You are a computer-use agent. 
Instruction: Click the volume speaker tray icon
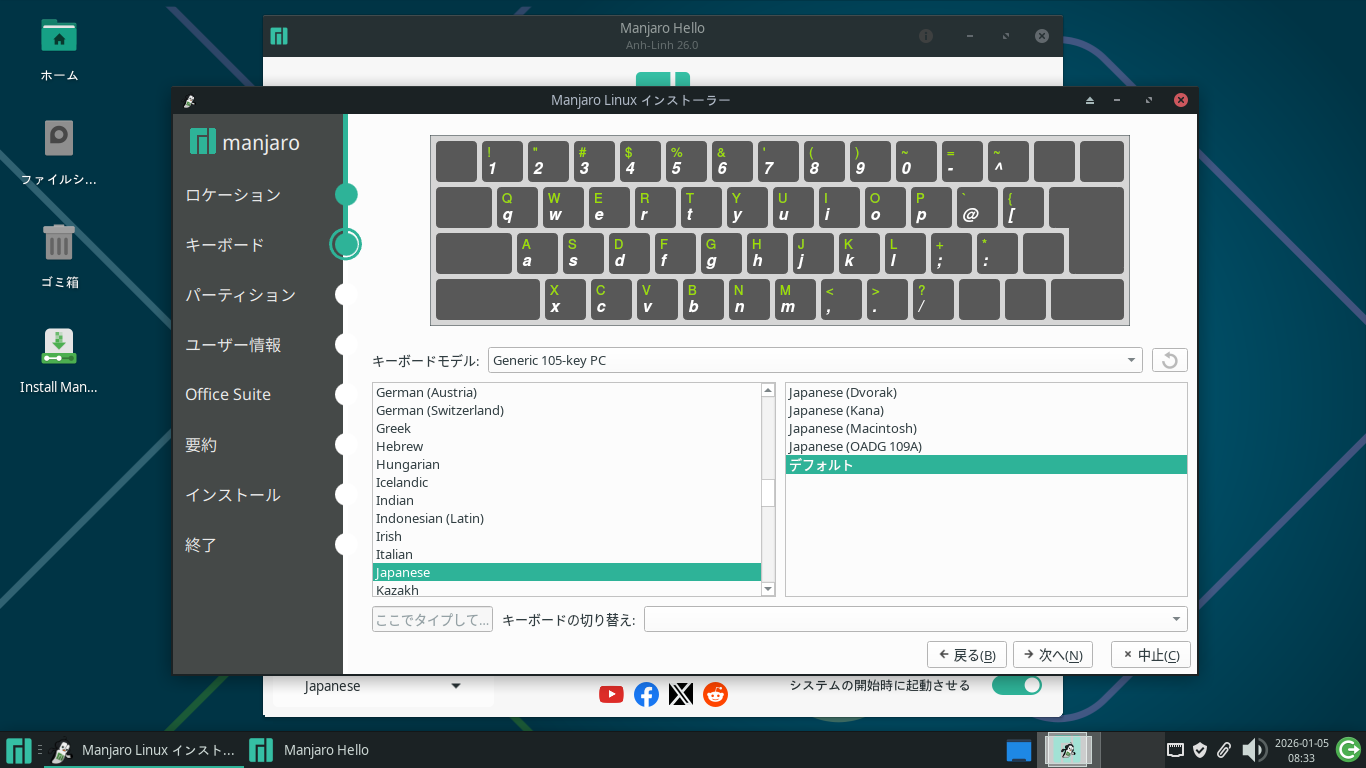1253,750
